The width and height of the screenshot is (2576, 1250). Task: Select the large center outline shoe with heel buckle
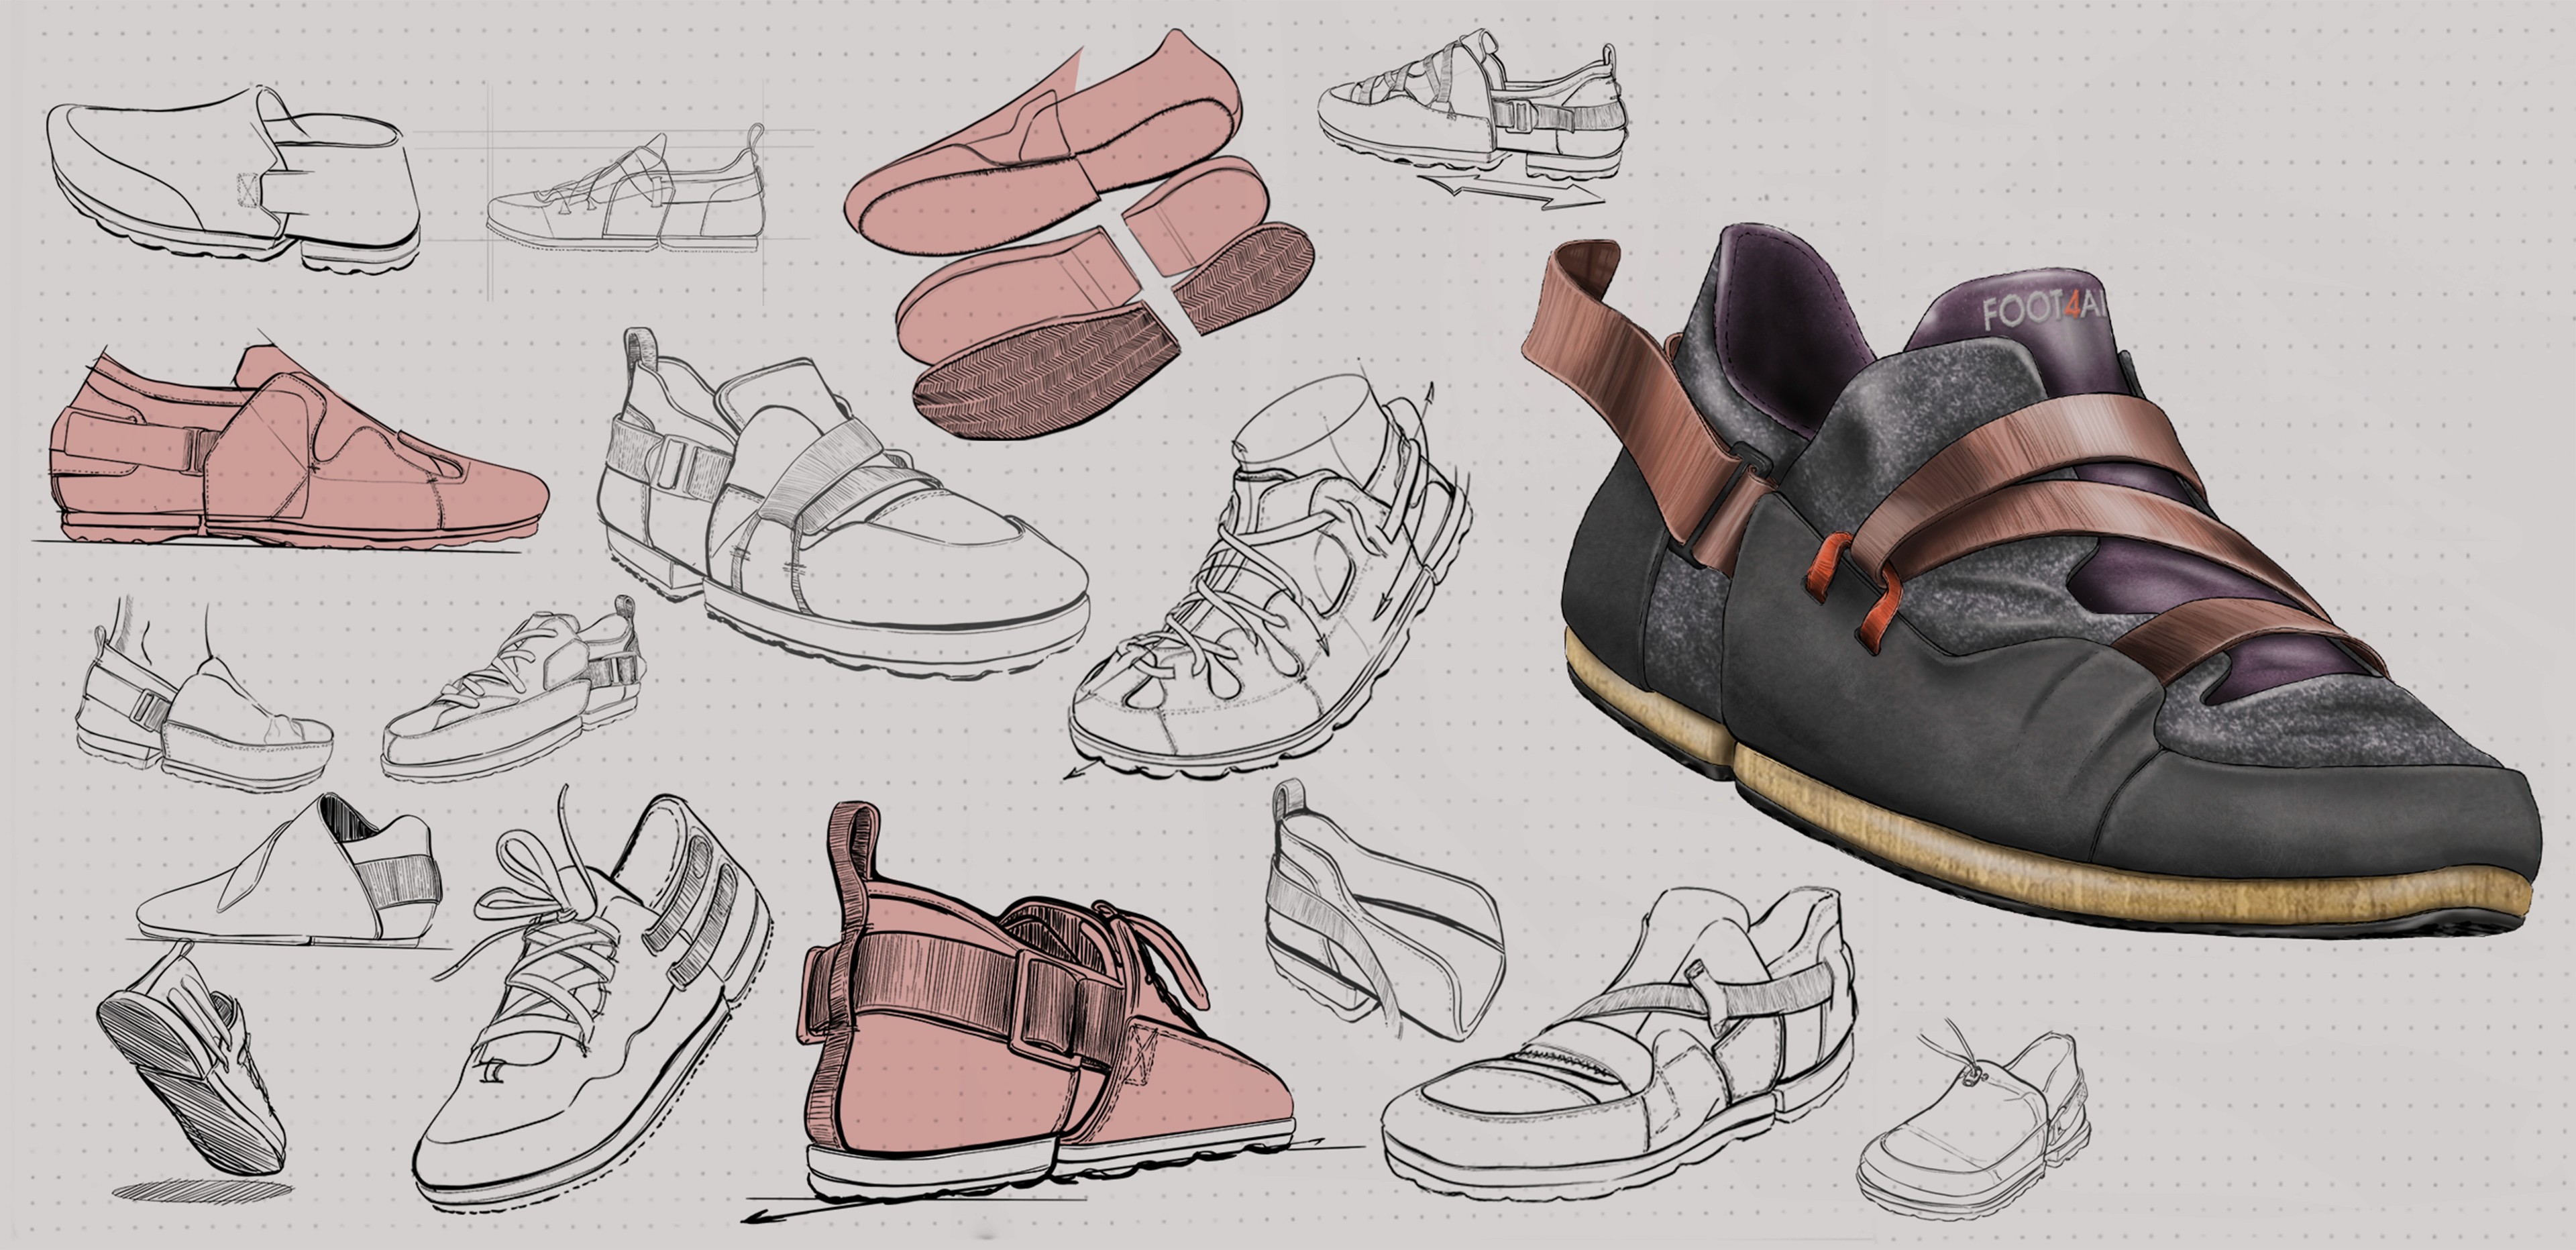(x=840, y=510)
